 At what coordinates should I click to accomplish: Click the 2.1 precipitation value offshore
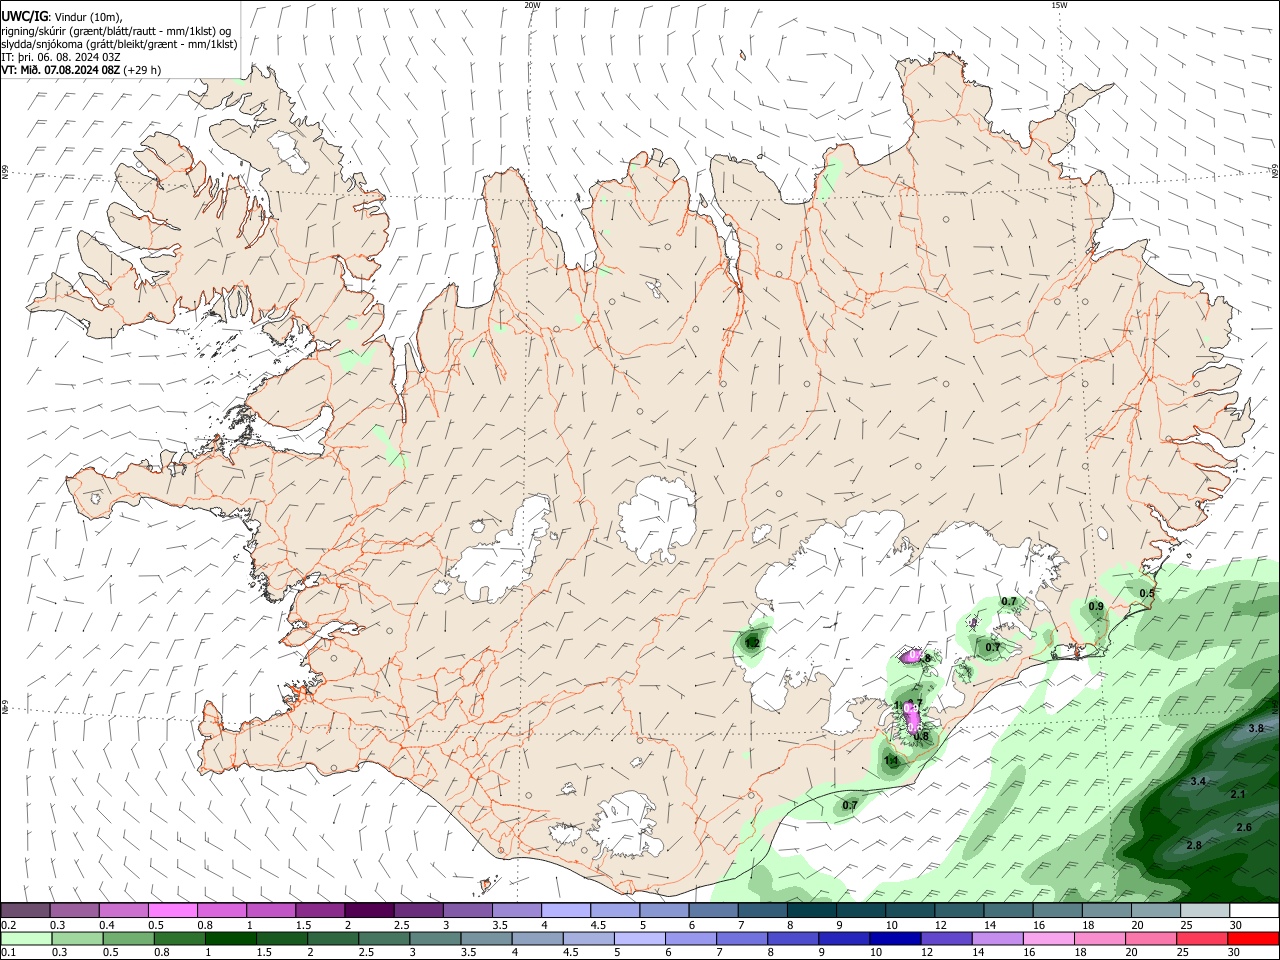(1238, 794)
